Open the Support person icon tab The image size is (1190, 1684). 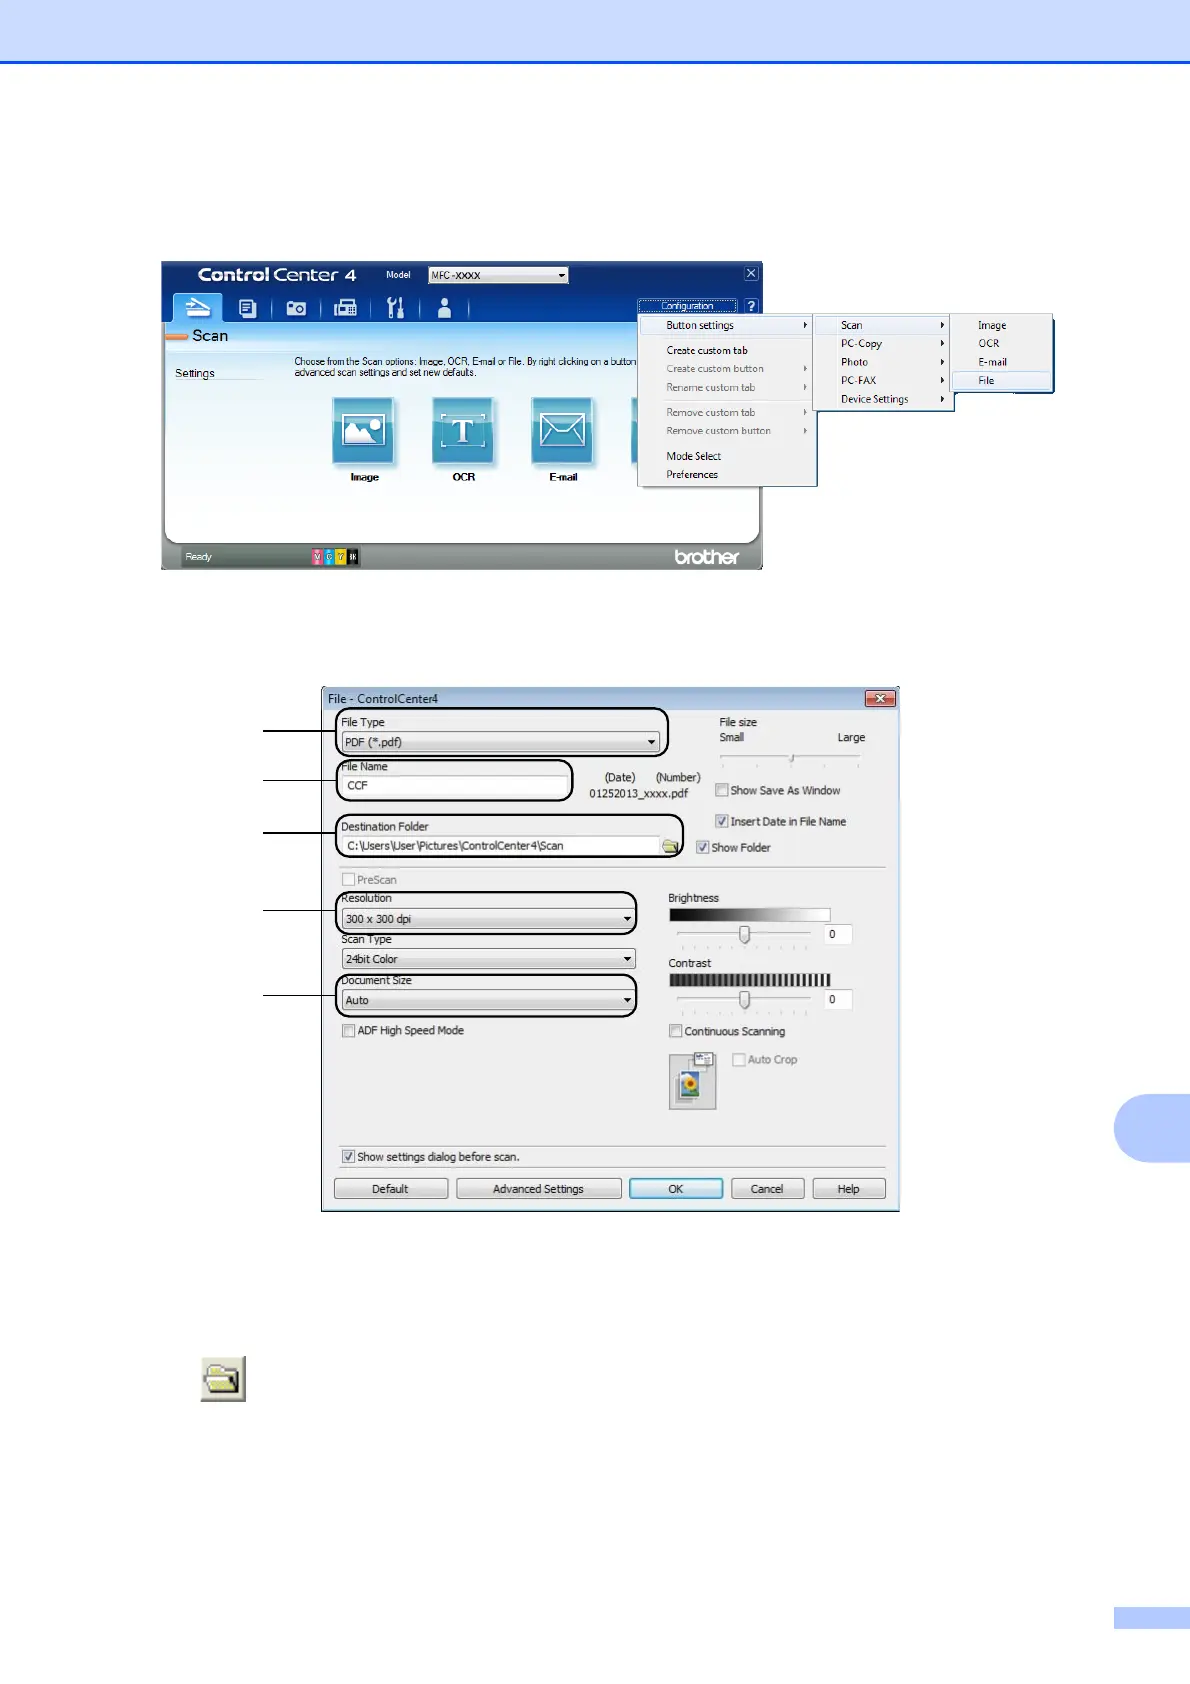pos(444,308)
